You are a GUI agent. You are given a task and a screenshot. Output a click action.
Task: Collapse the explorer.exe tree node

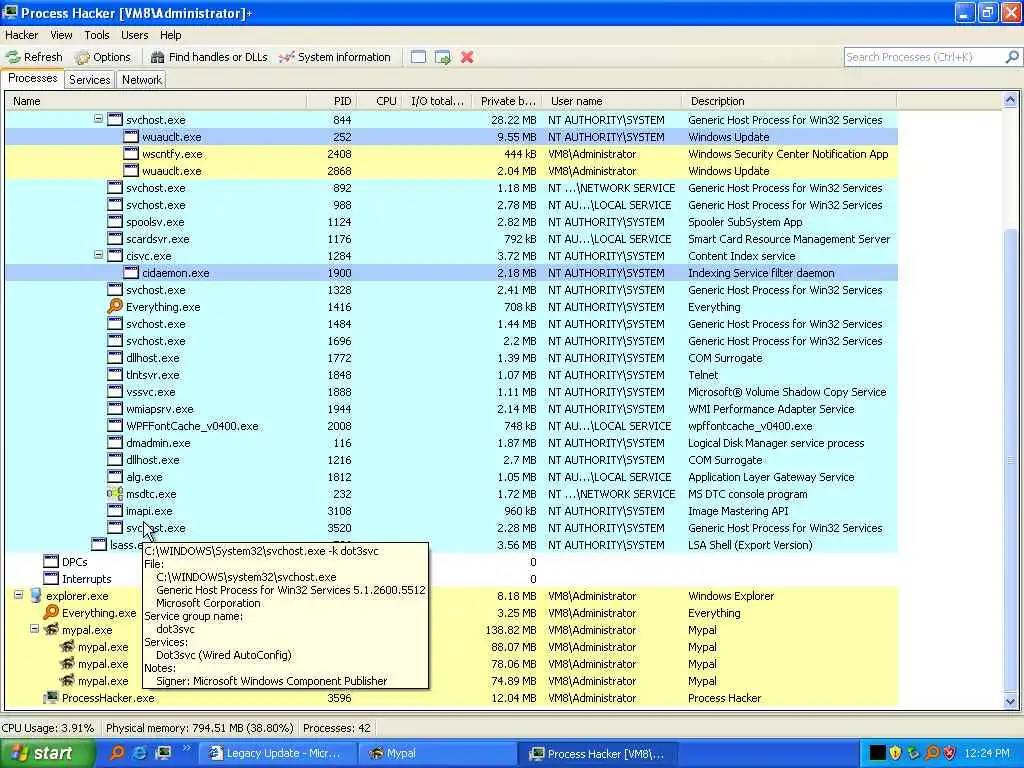point(18,595)
